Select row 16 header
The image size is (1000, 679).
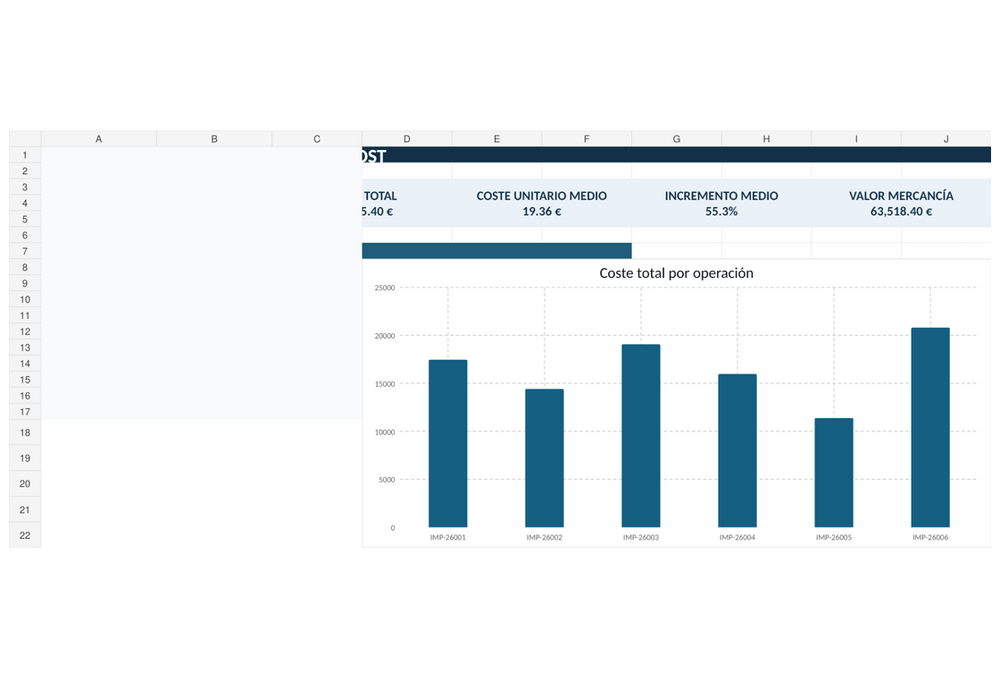(25, 395)
